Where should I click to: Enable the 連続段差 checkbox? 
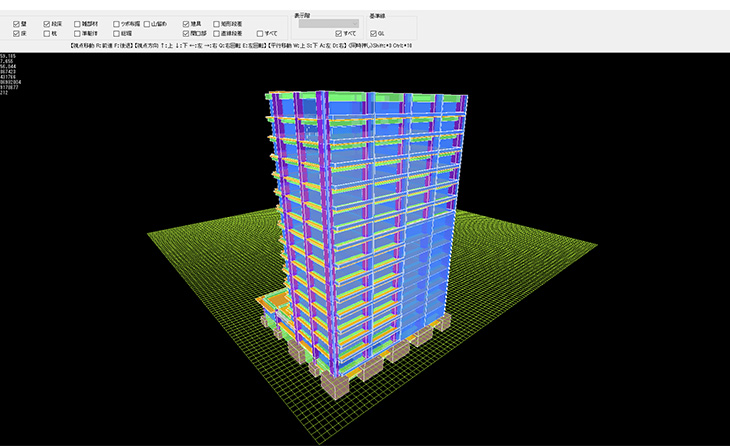(217, 33)
